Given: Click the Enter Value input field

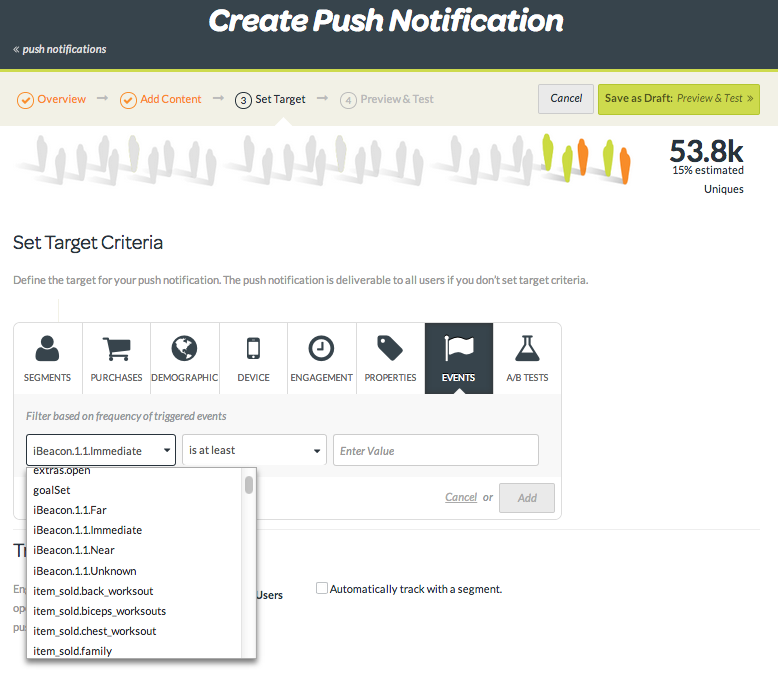Looking at the screenshot, I should pos(435,450).
